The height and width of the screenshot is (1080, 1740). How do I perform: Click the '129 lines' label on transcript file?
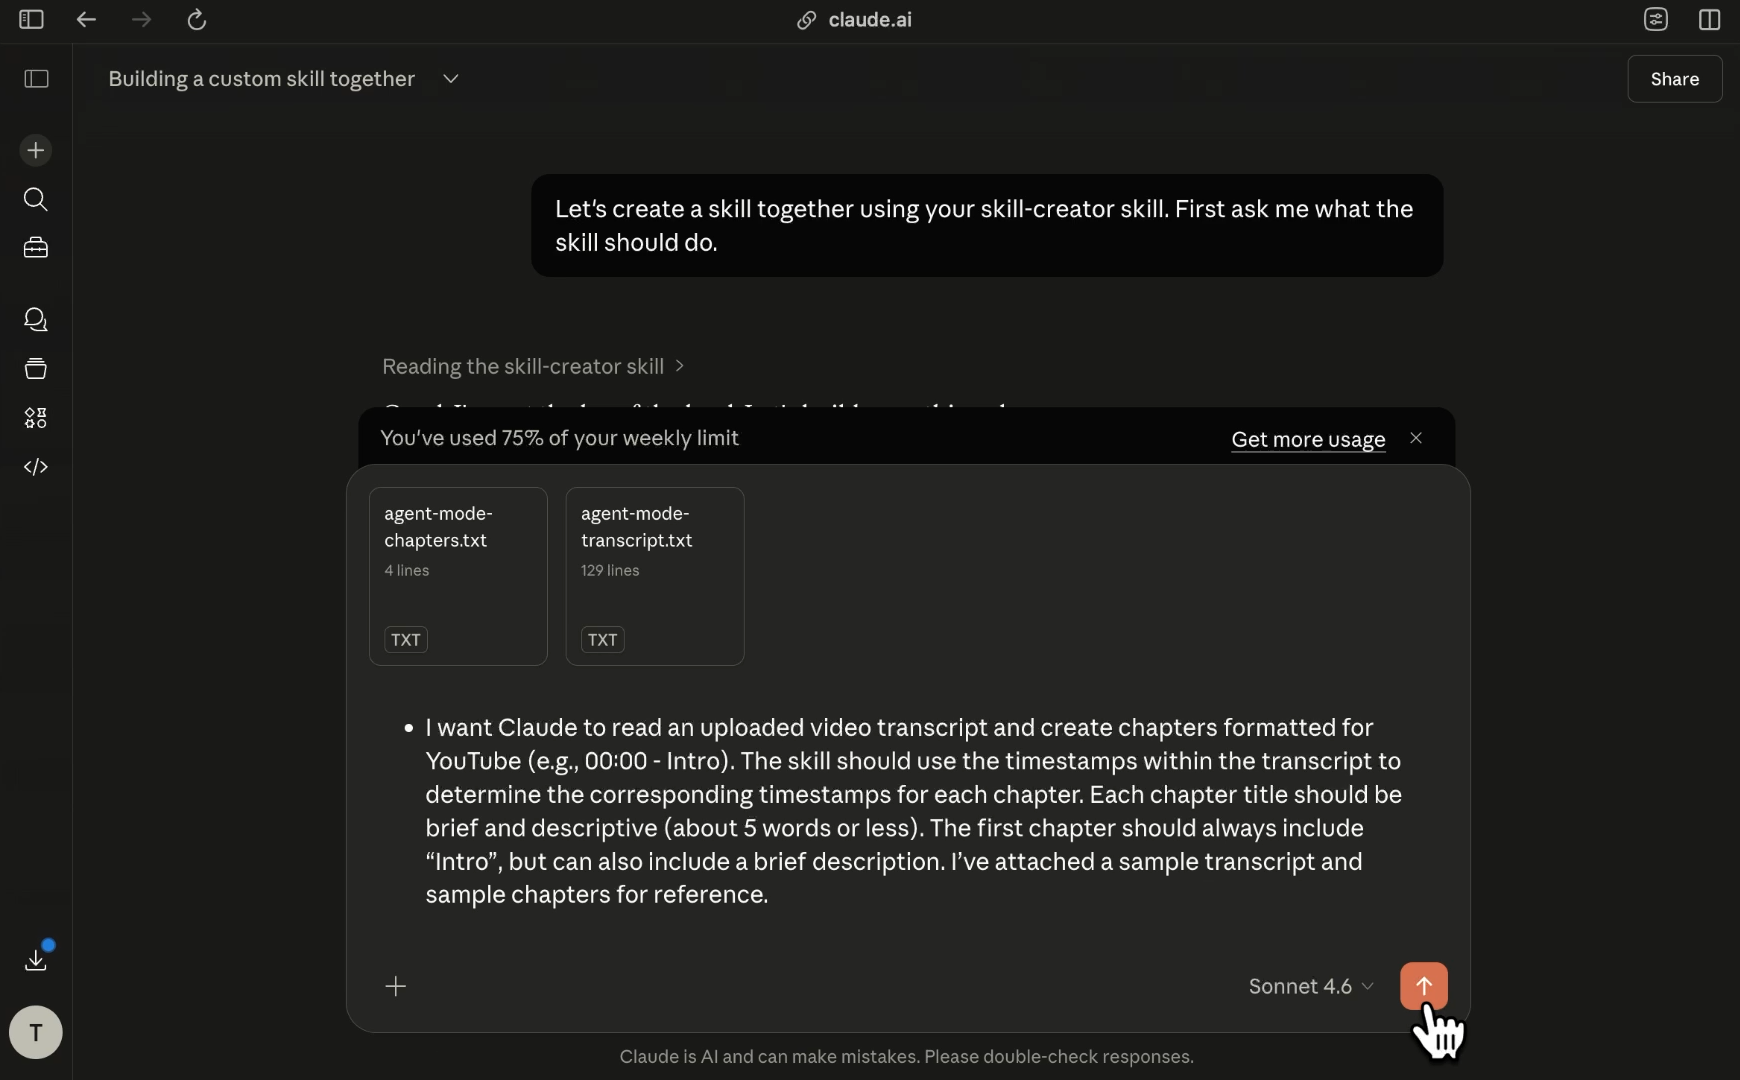[610, 570]
